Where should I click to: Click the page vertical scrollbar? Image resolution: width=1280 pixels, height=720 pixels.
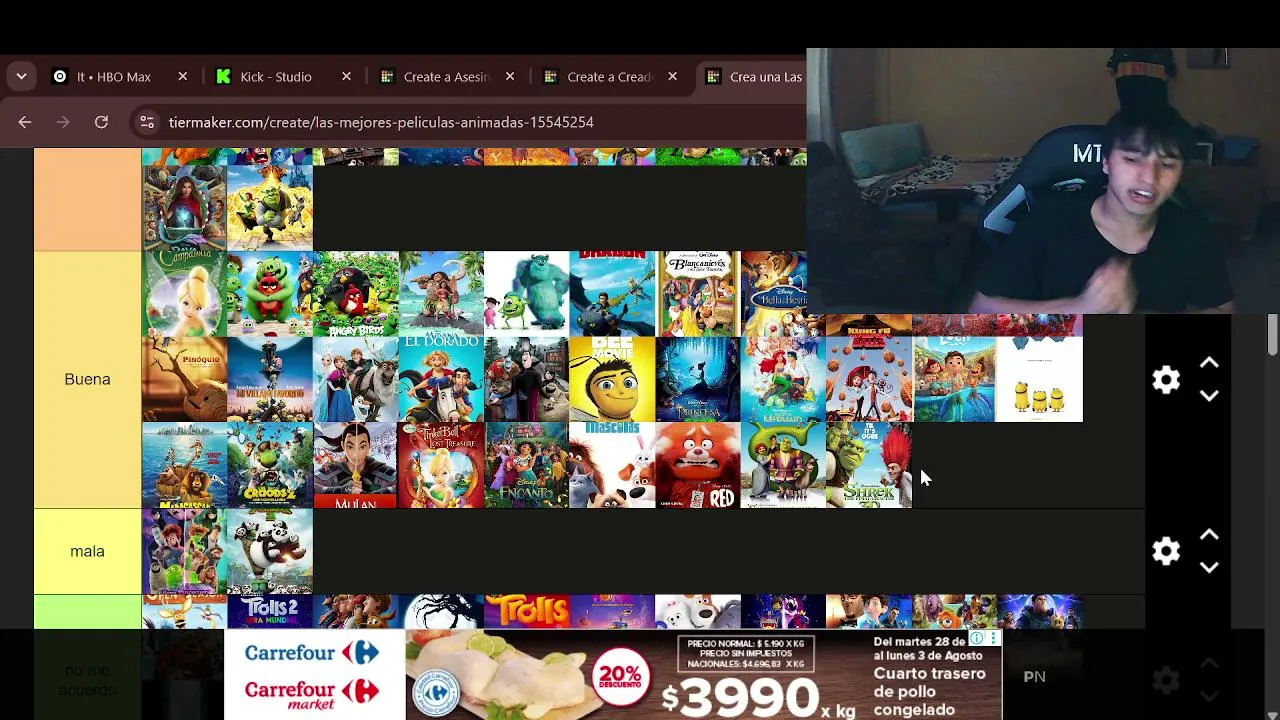click(1272, 334)
